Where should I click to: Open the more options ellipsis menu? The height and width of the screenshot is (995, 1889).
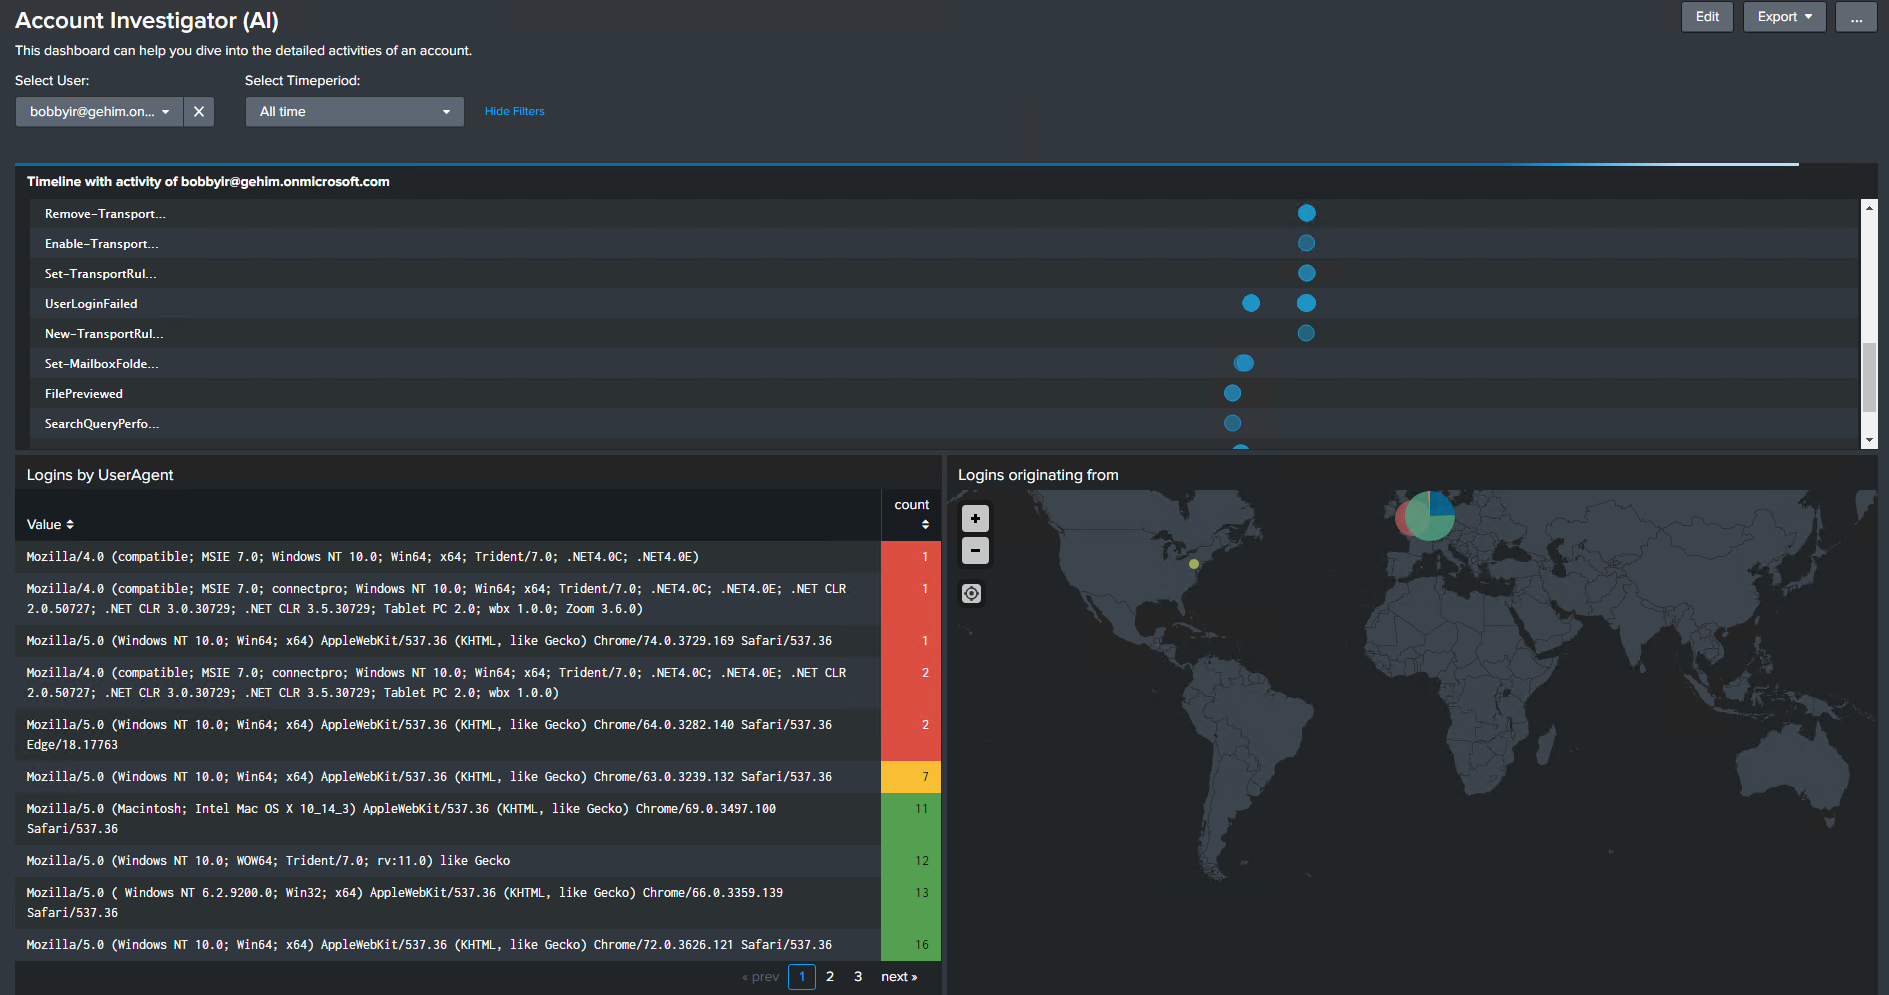pyautogui.click(x=1856, y=17)
